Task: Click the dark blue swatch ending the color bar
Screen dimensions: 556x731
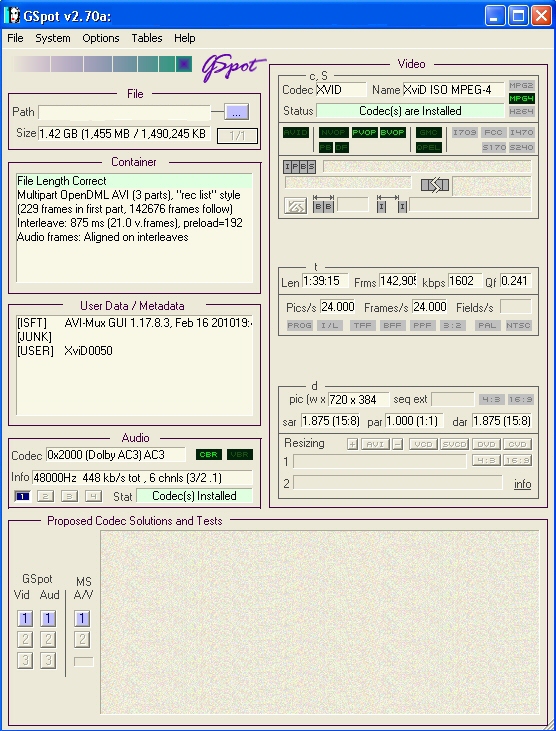Action: tap(184, 64)
